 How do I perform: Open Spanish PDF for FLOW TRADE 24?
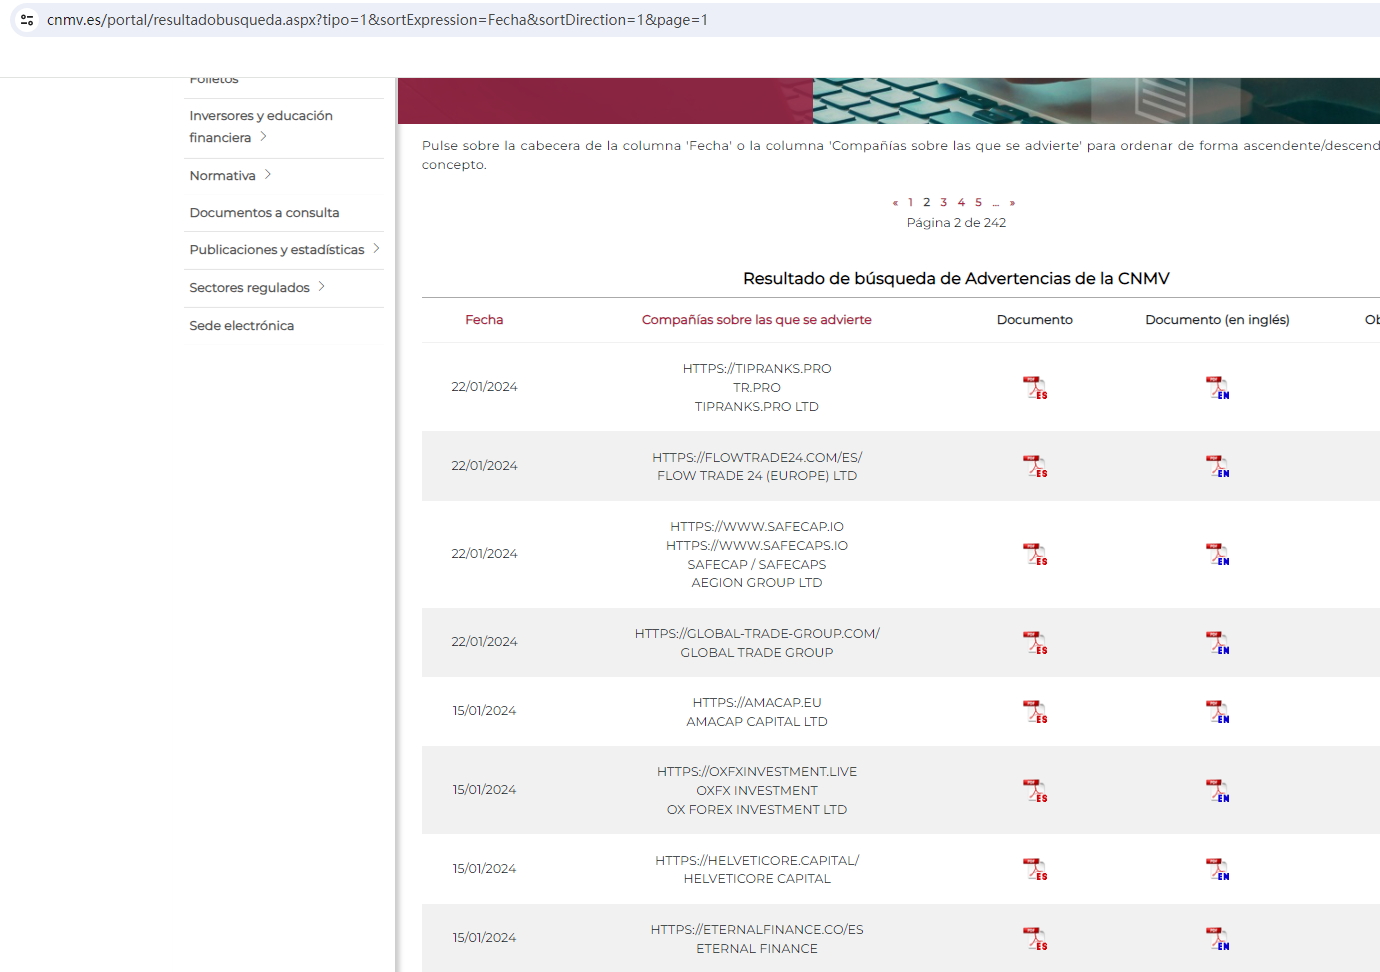[1035, 466]
